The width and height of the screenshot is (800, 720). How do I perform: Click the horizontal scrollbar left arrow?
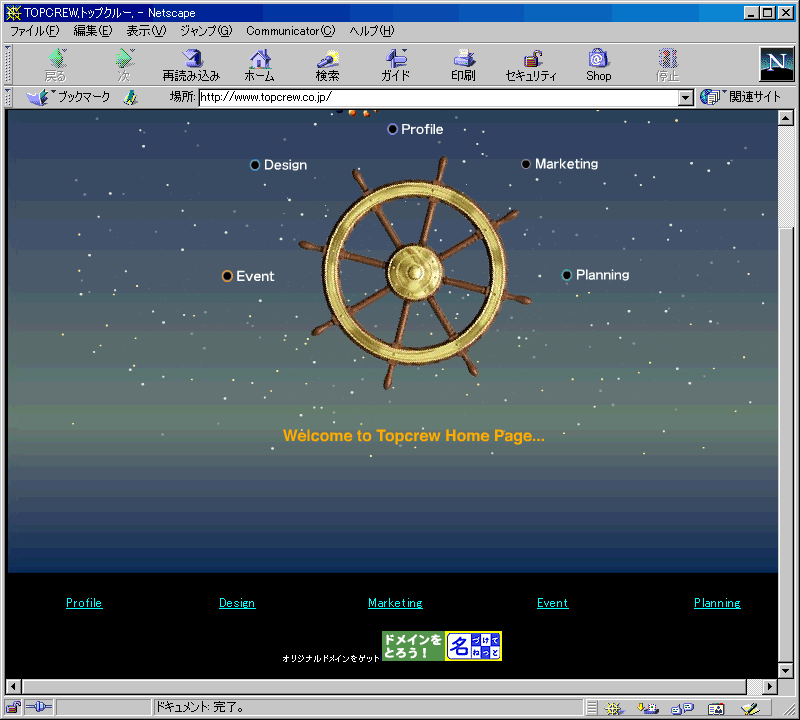[x=14, y=686]
